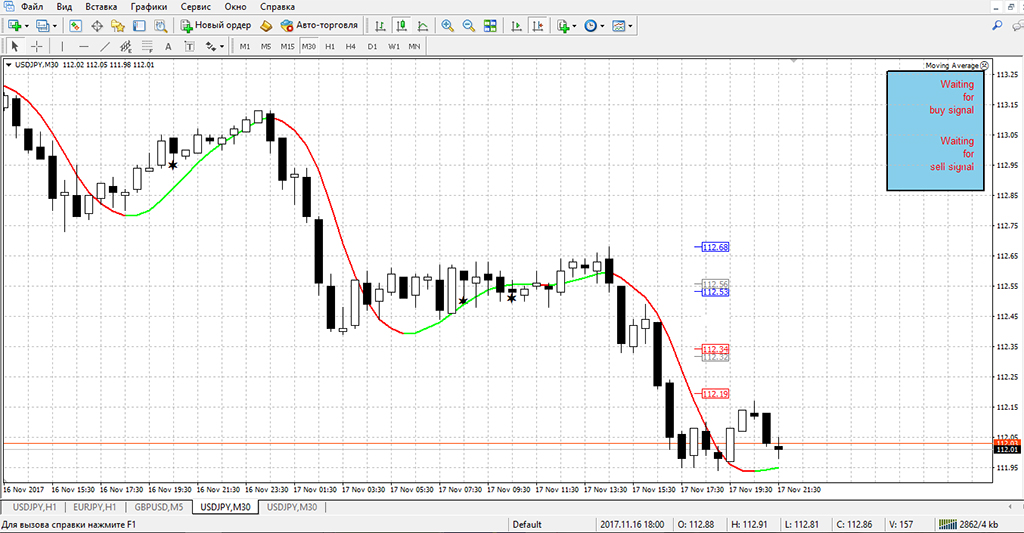This screenshot has width=1024, height=533.
Task: Tile chart windows with grid icon
Action: [492, 25]
